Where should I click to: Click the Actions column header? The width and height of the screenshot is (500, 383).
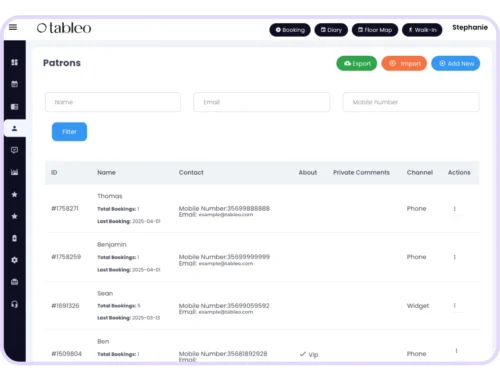pyautogui.click(x=459, y=172)
